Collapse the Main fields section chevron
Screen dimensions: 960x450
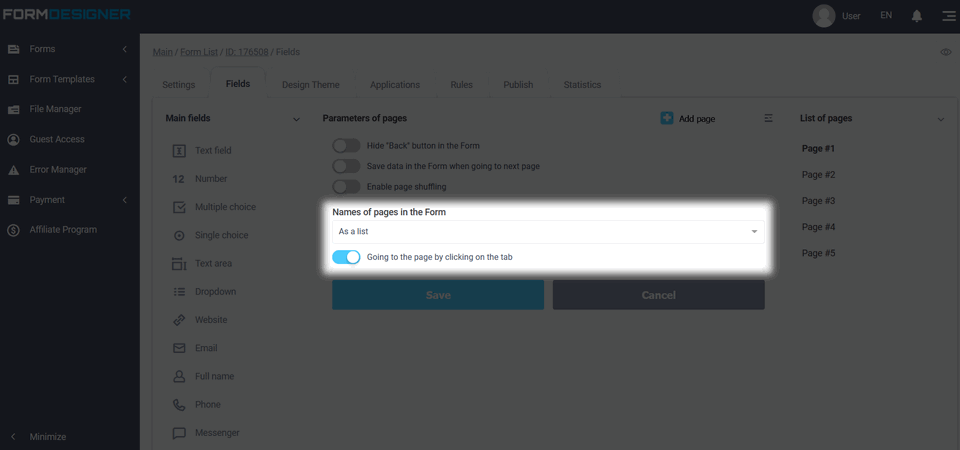[x=296, y=119]
